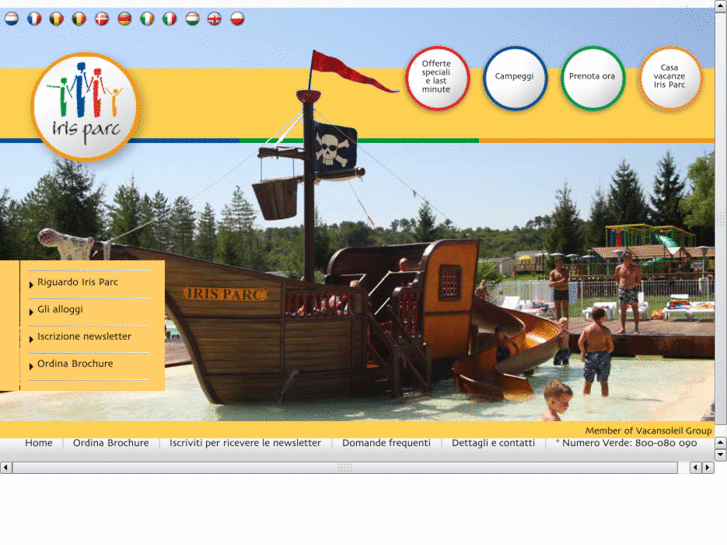Choose the Hungarian flag icon
Viewport: 727px width, 545px height.
click(192, 19)
